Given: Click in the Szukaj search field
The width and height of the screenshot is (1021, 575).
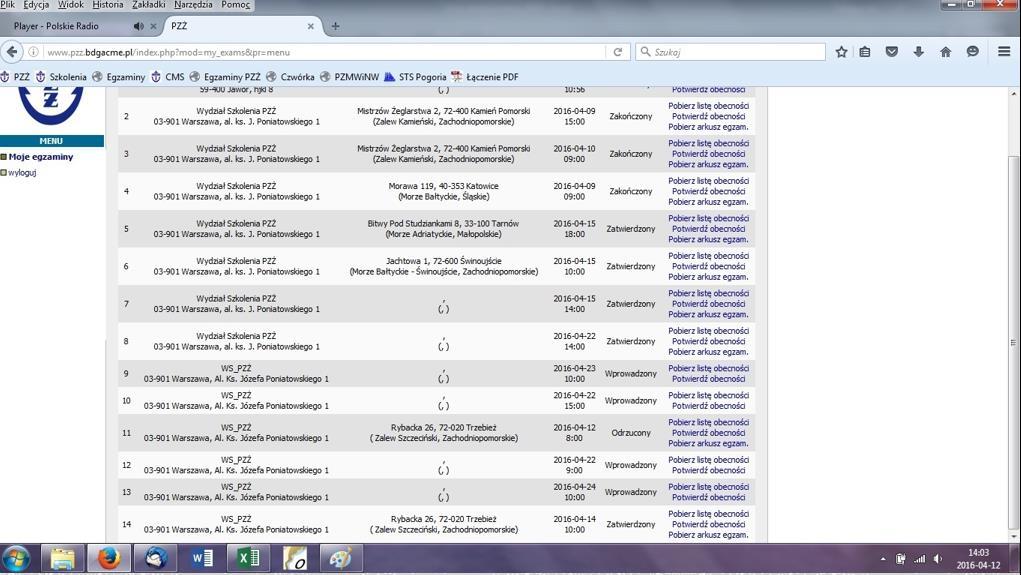Looking at the screenshot, I should (731, 52).
